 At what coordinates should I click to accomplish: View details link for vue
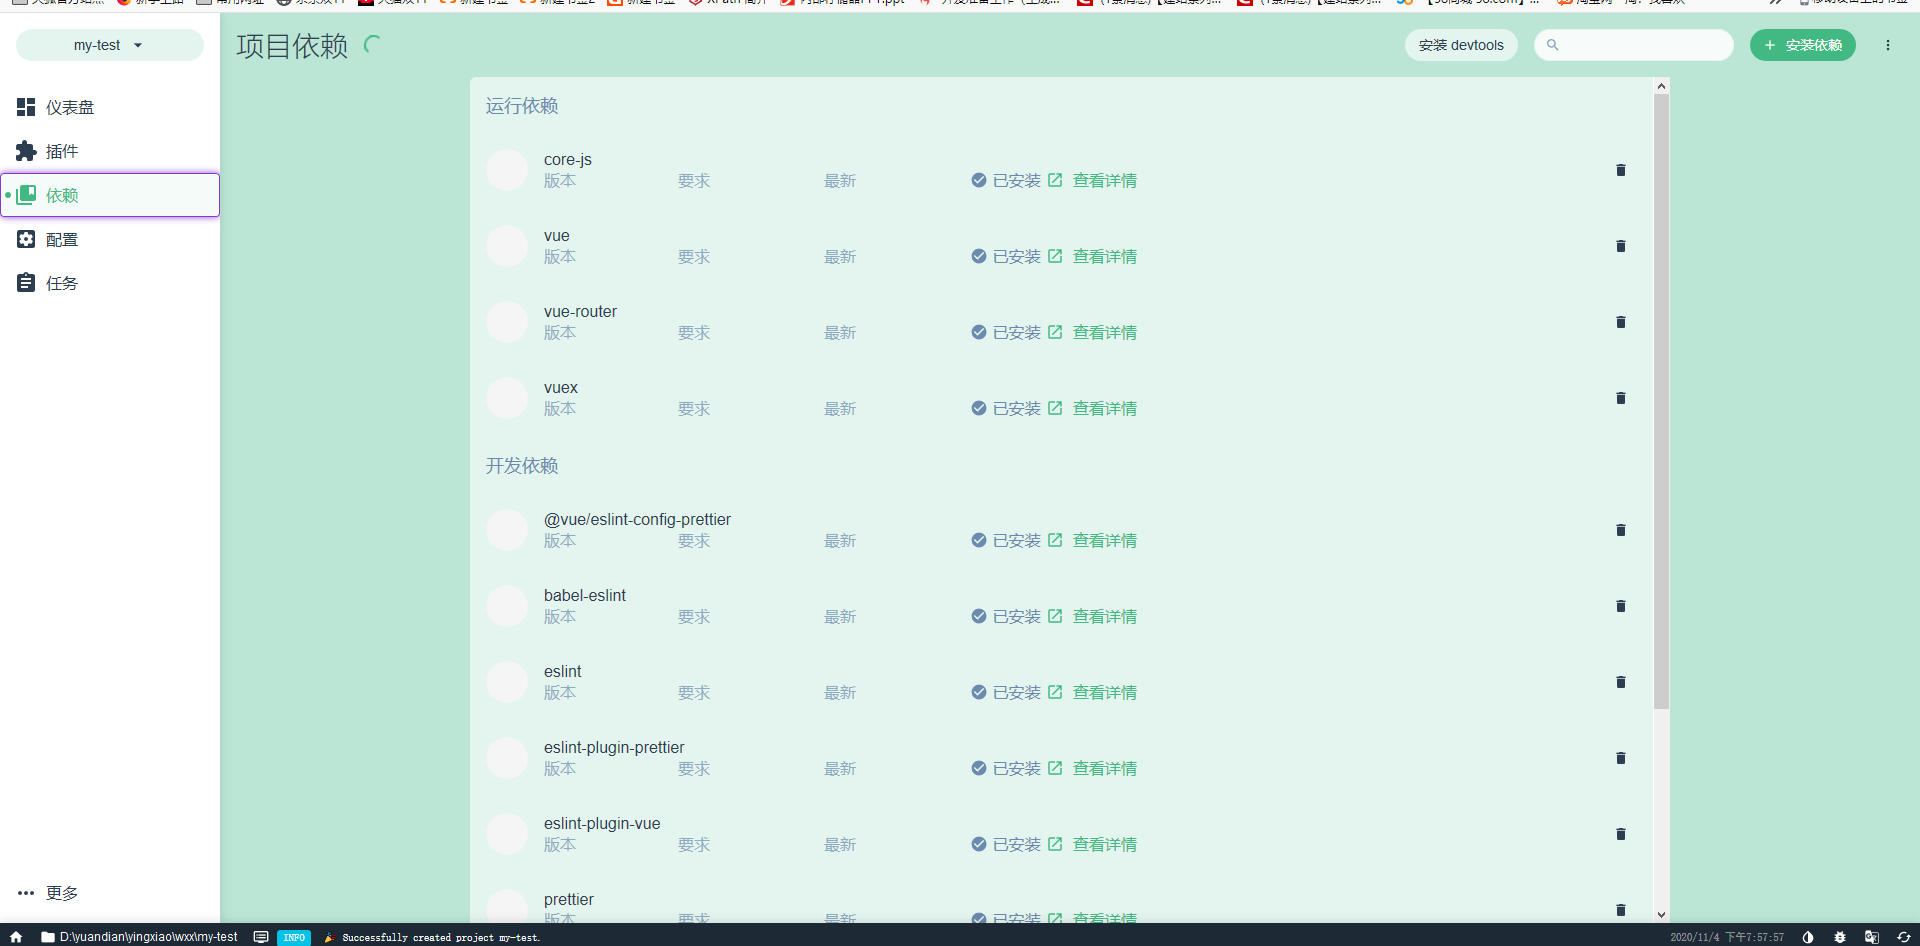click(1104, 257)
